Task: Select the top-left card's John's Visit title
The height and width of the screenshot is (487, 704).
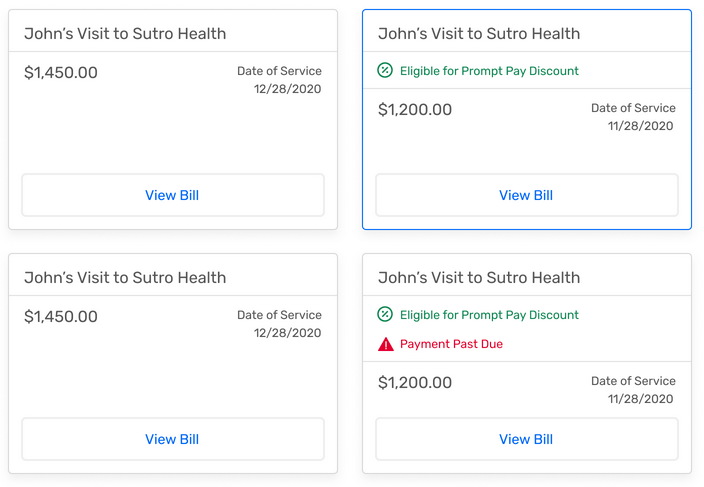Action: pyautogui.click(x=125, y=34)
